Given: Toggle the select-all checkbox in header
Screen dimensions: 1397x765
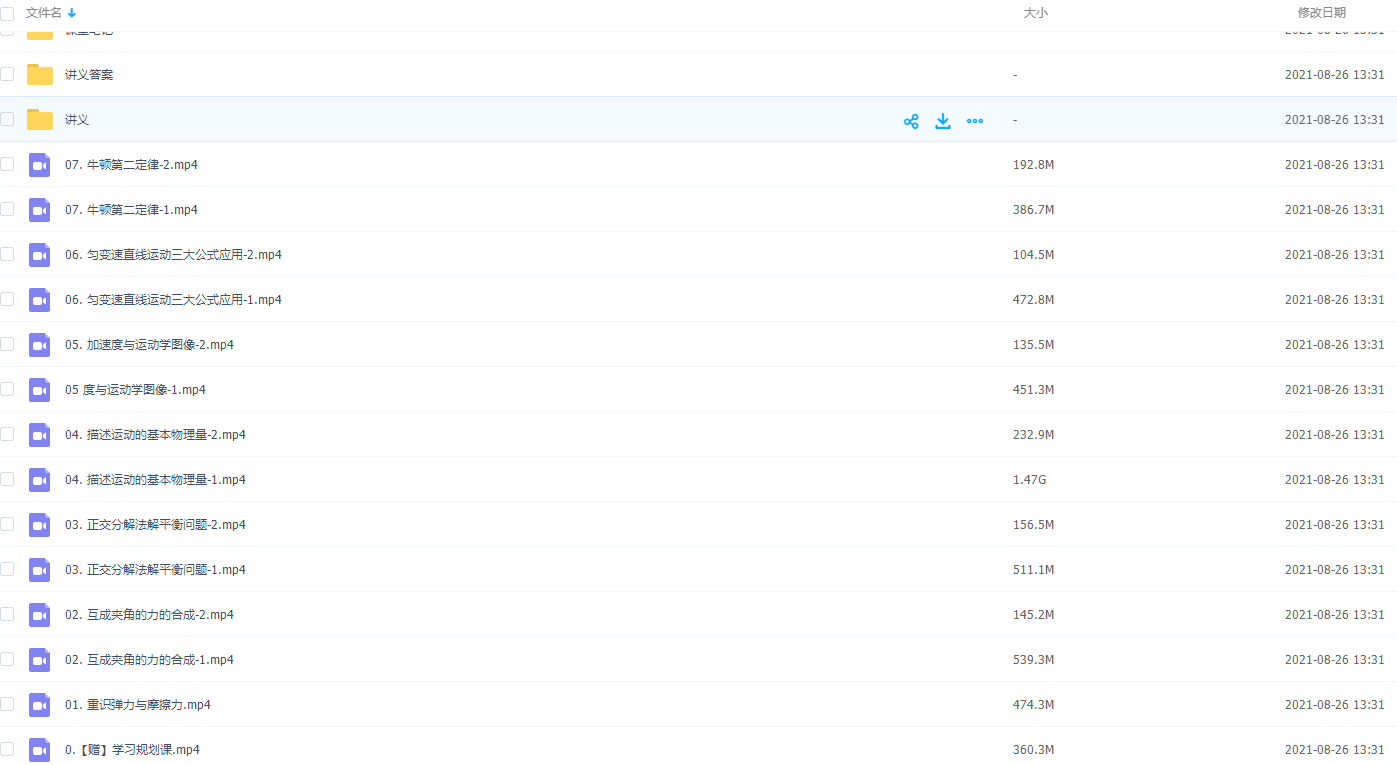Looking at the screenshot, I should click(7, 13).
